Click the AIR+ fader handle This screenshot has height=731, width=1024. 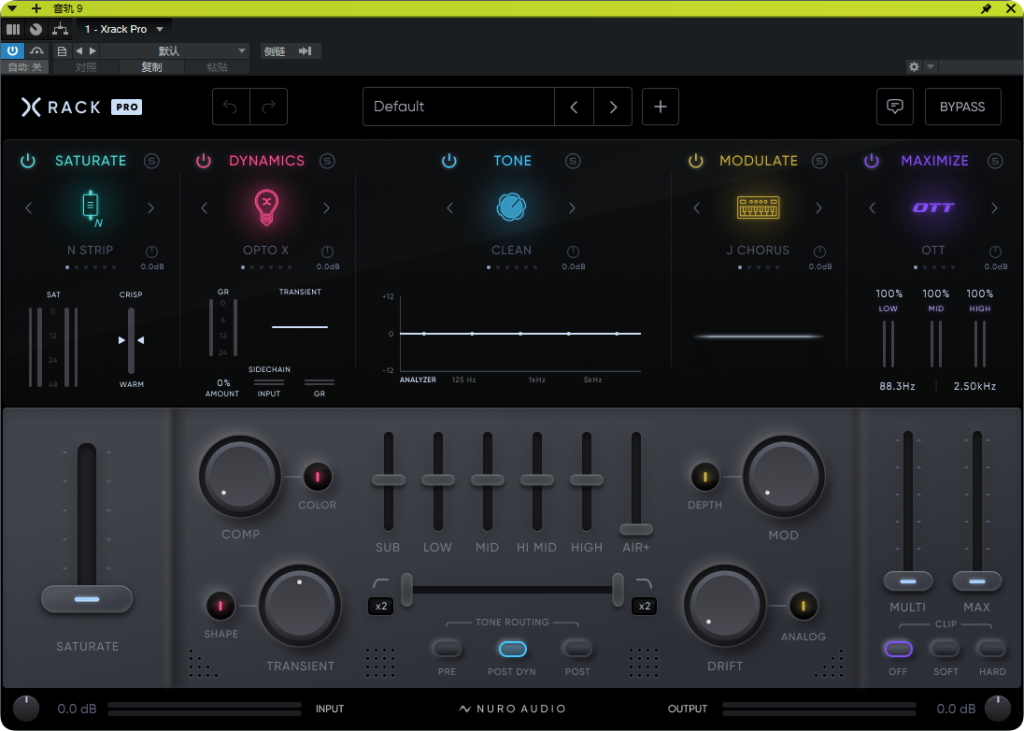tap(636, 529)
